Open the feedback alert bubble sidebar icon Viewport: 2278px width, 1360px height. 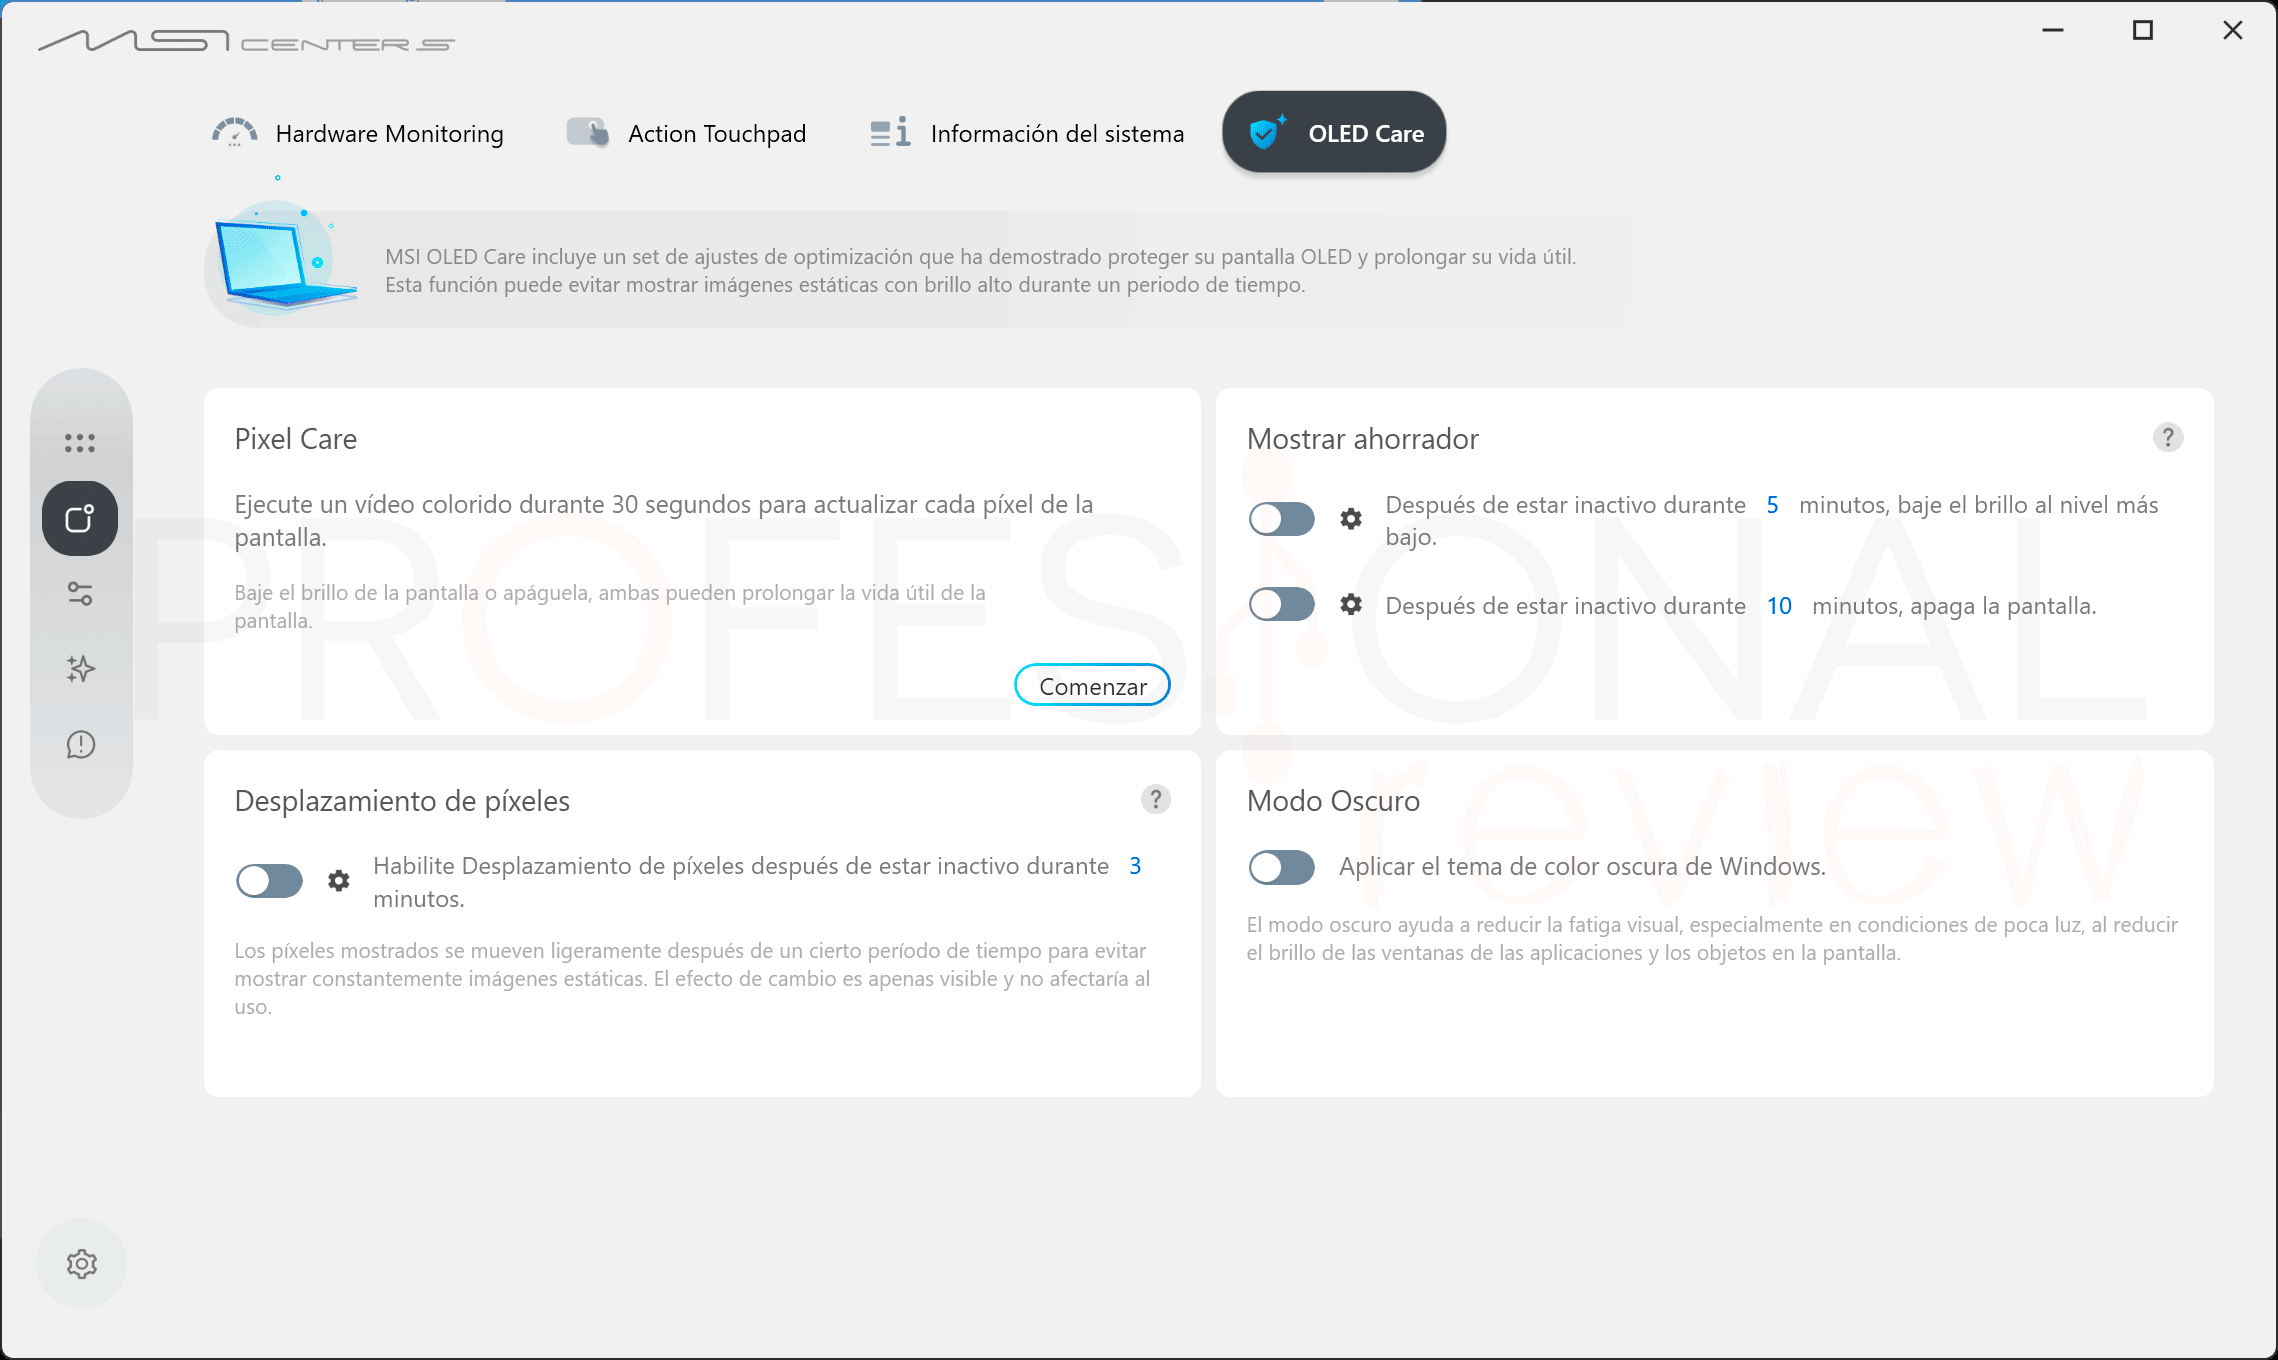point(80,745)
